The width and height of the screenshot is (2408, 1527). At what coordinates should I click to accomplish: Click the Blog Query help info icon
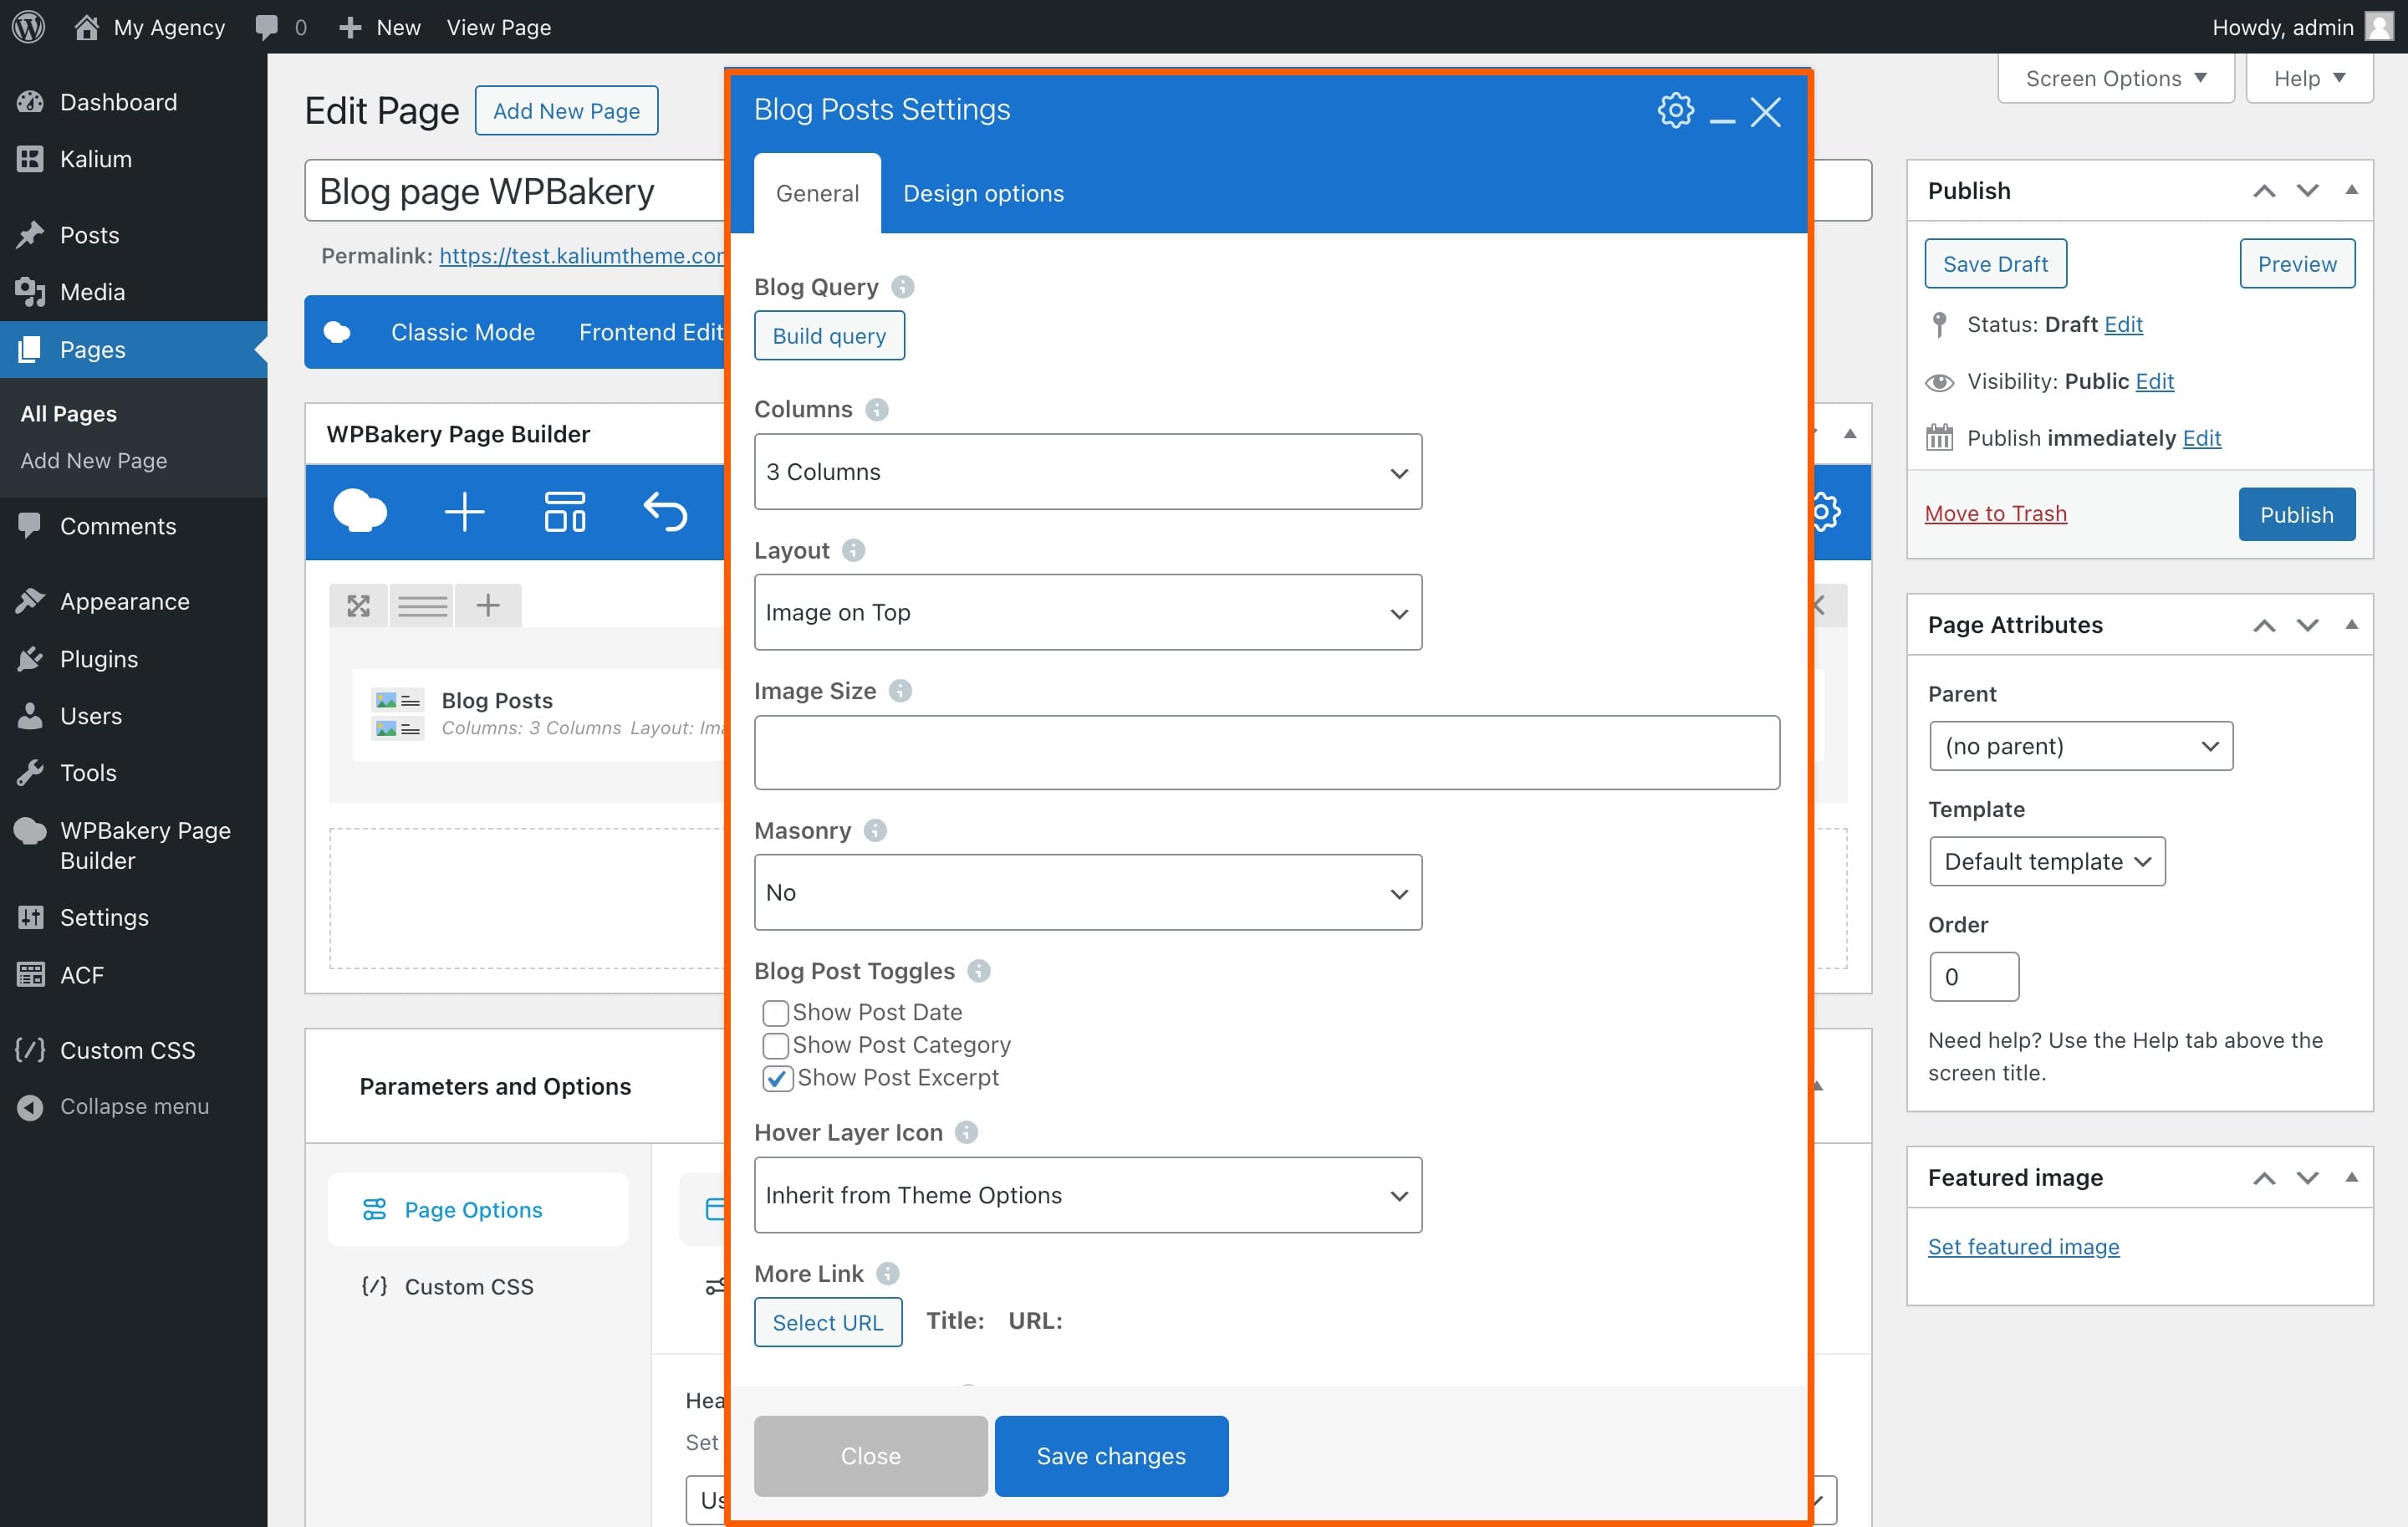[x=902, y=287]
